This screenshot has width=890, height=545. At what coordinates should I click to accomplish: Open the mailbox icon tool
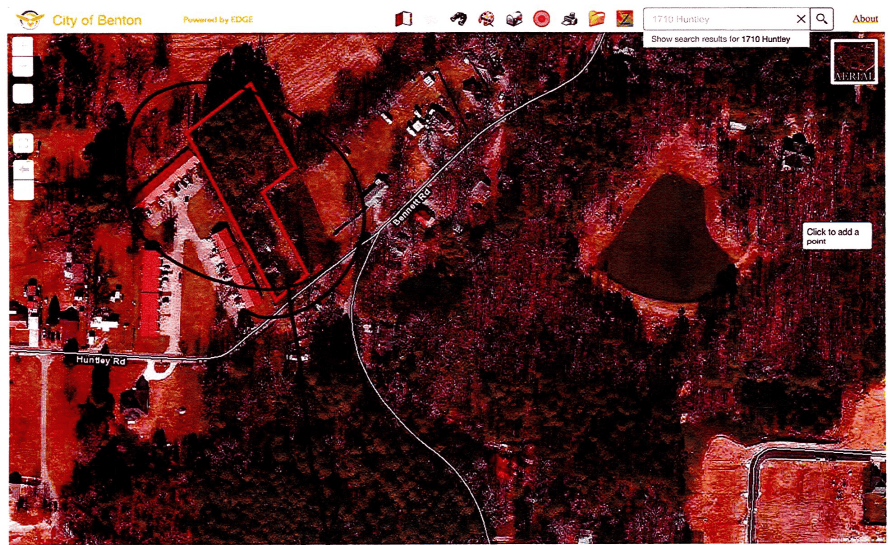pyautogui.click(x=513, y=18)
